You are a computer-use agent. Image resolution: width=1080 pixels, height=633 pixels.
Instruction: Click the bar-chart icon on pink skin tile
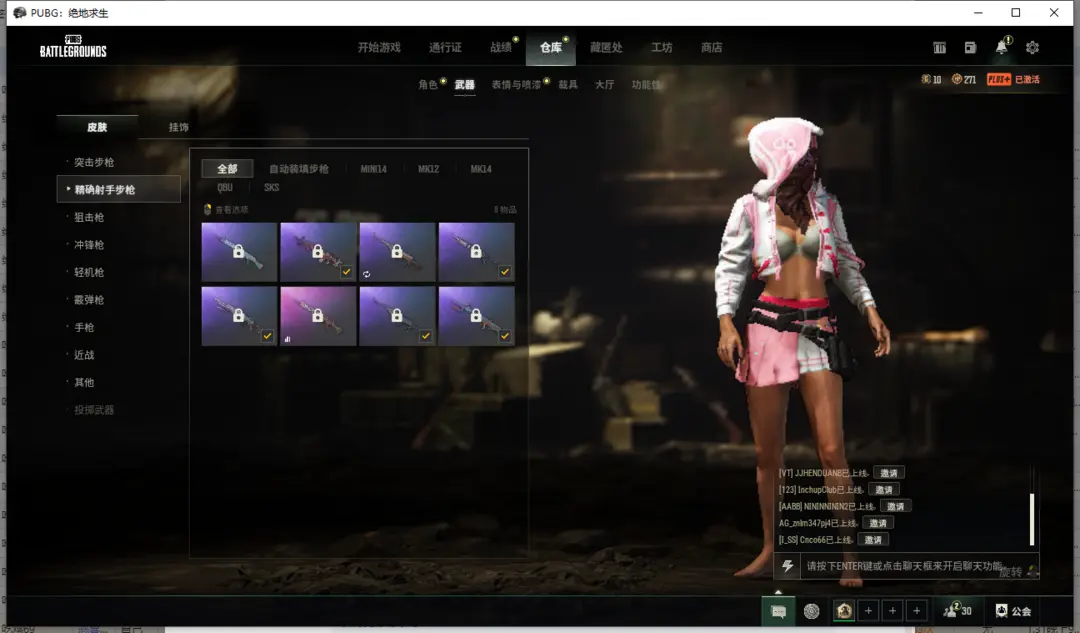(287, 339)
